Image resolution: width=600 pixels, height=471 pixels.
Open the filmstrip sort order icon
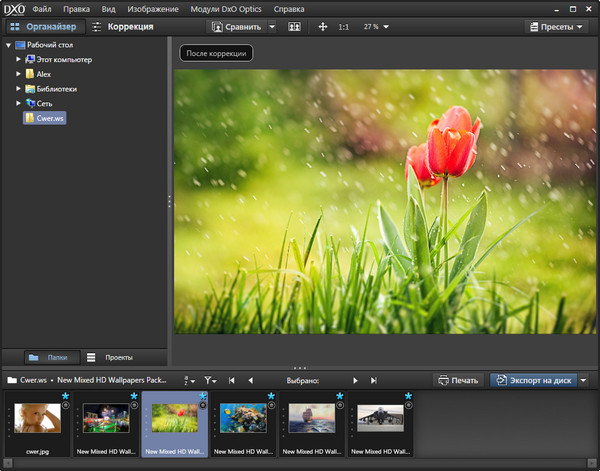(x=189, y=381)
